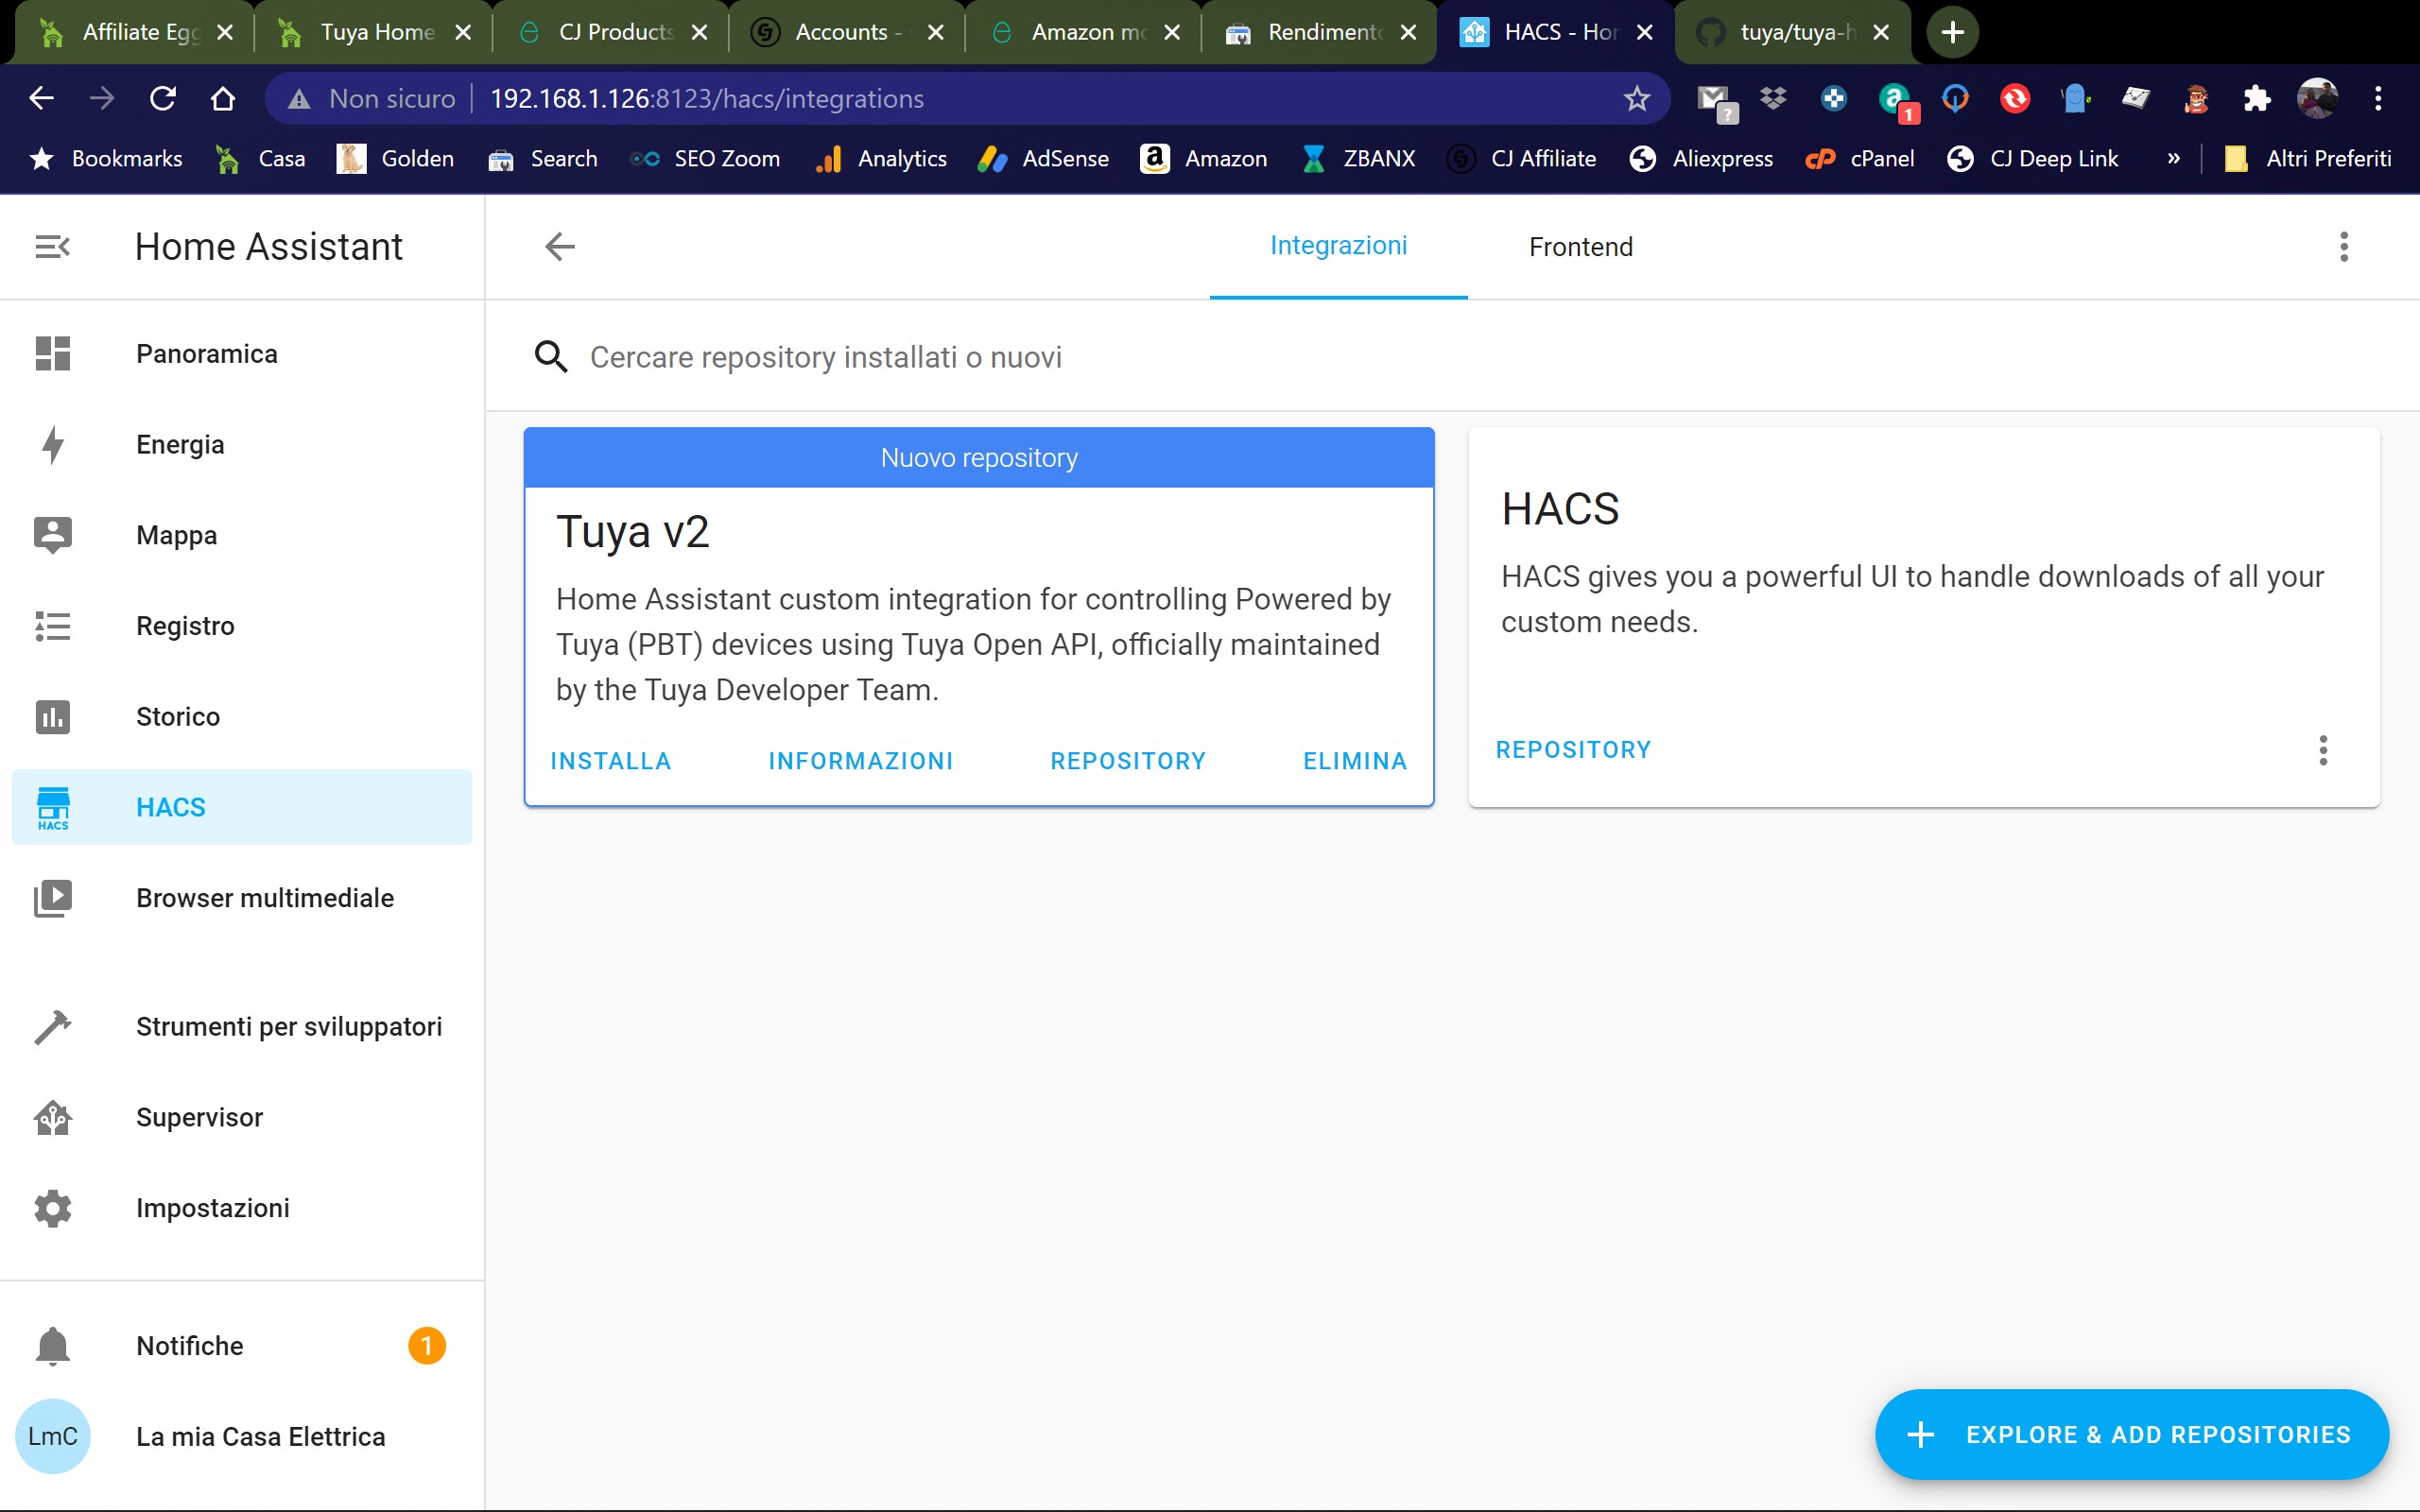Open a new browser tab
Viewport: 2420px width, 1512px height.
[x=1952, y=32]
